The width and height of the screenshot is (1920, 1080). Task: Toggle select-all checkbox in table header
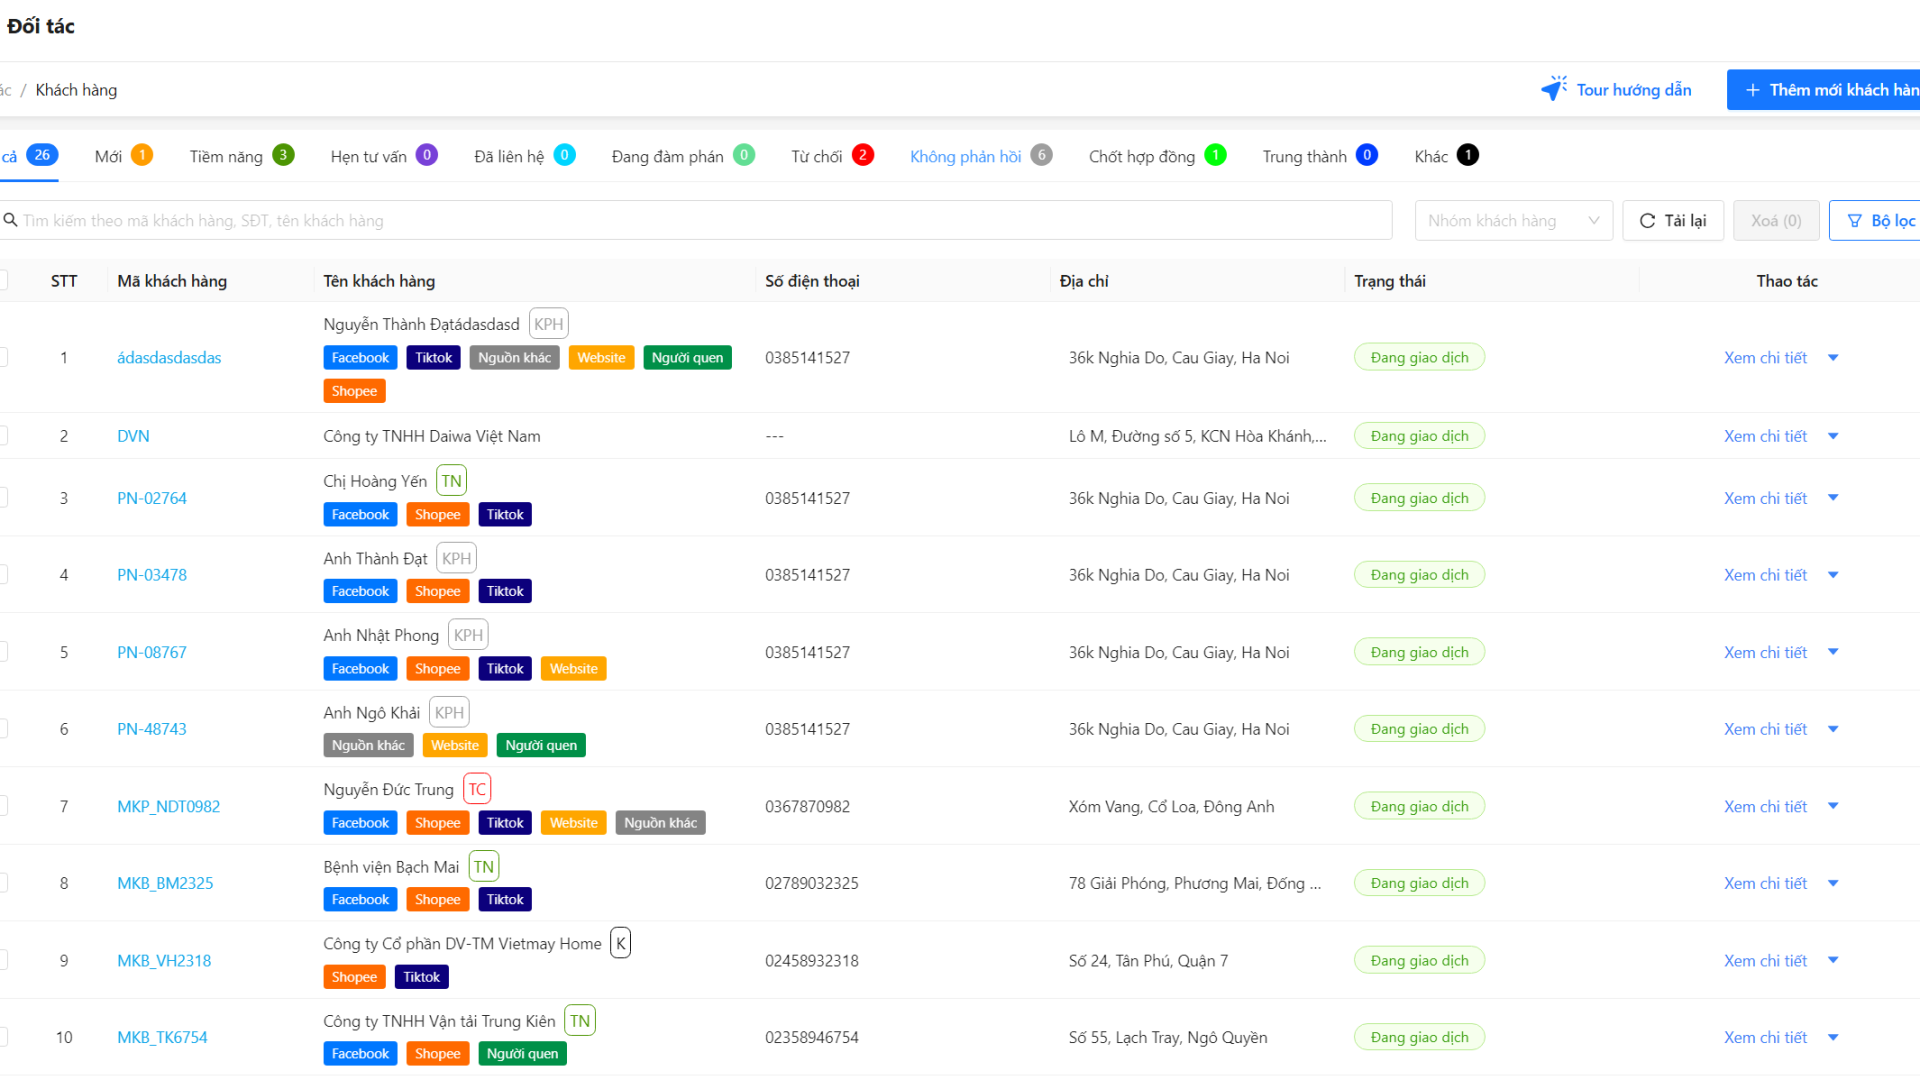(x=3, y=281)
